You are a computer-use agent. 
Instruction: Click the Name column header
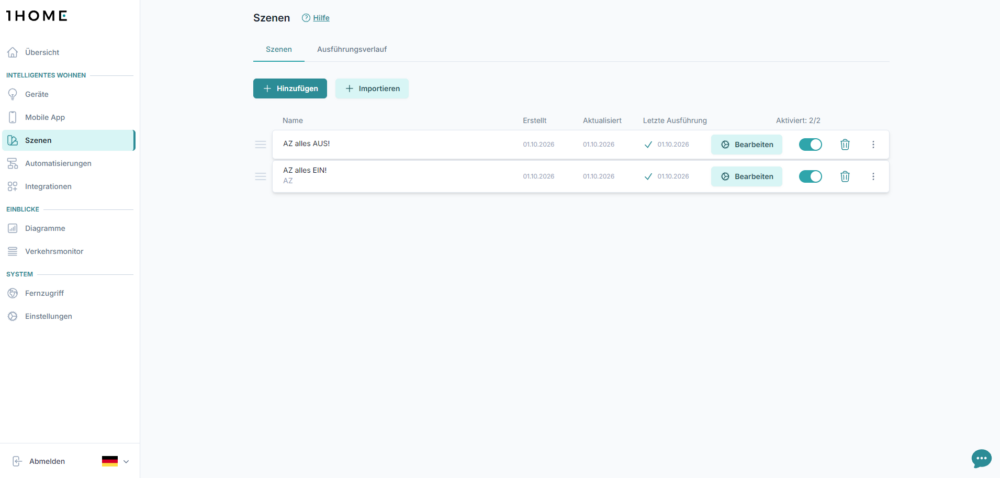(x=293, y=120)
